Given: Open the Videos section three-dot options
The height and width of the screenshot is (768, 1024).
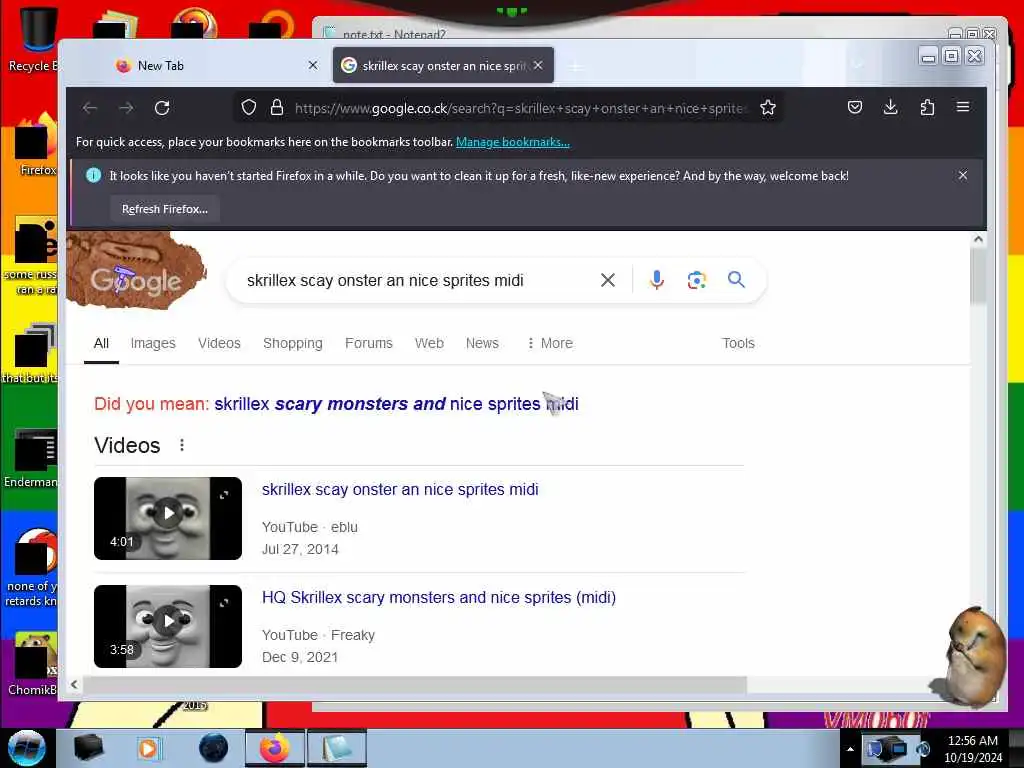Looking at the screenshot, I should tap(182, 445).
